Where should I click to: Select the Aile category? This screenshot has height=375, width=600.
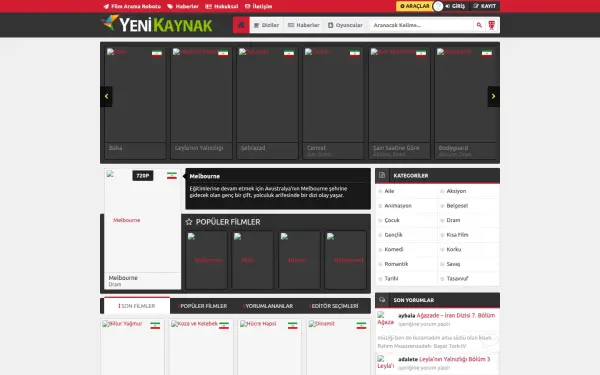click(x=389, y=191)
